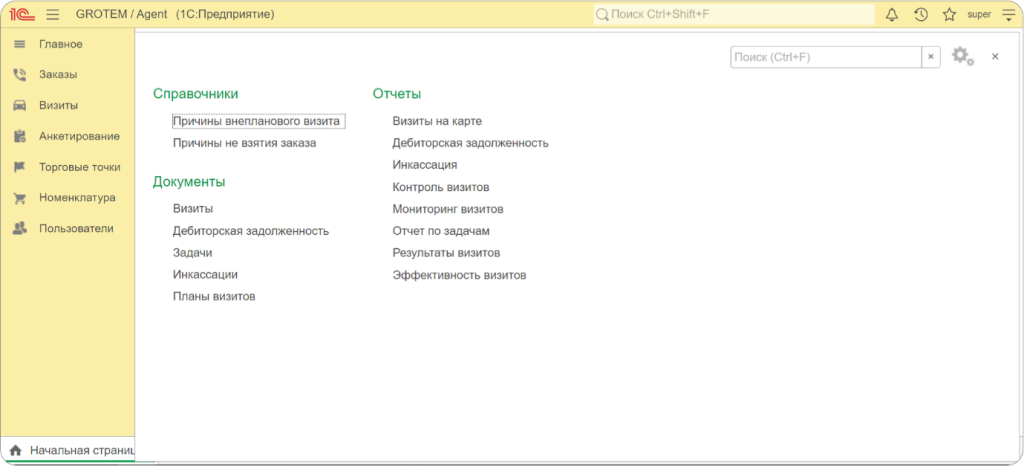
Task: Click the 1C logo icon
Action: 22,14
